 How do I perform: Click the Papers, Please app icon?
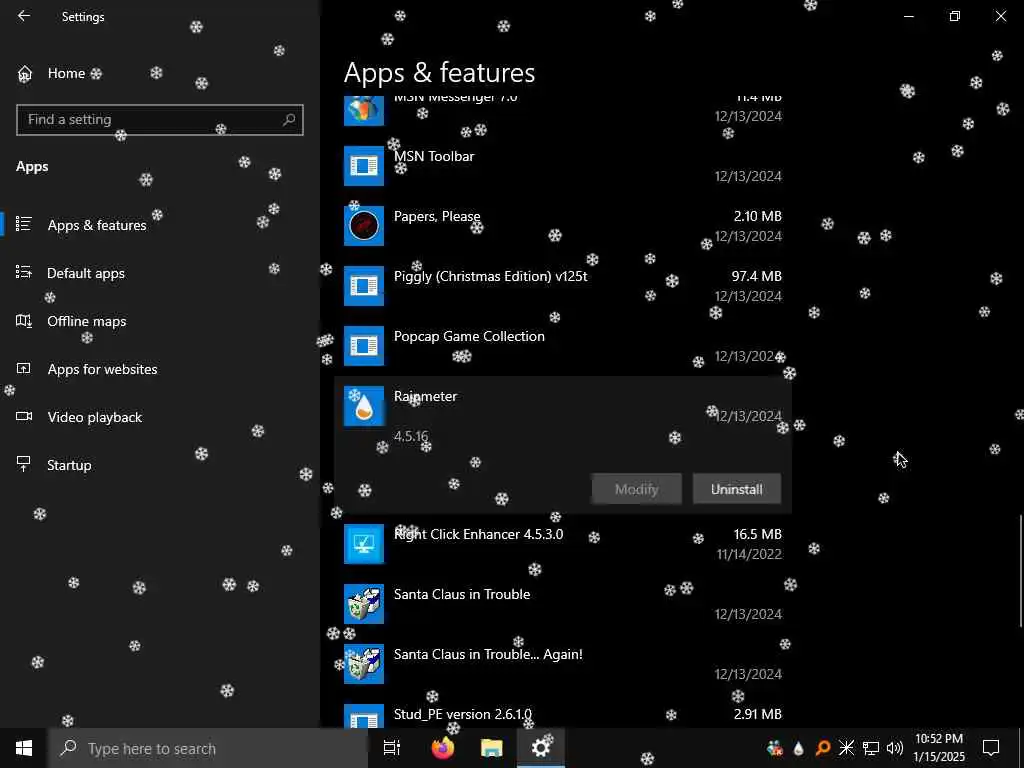tap(364, 226)
